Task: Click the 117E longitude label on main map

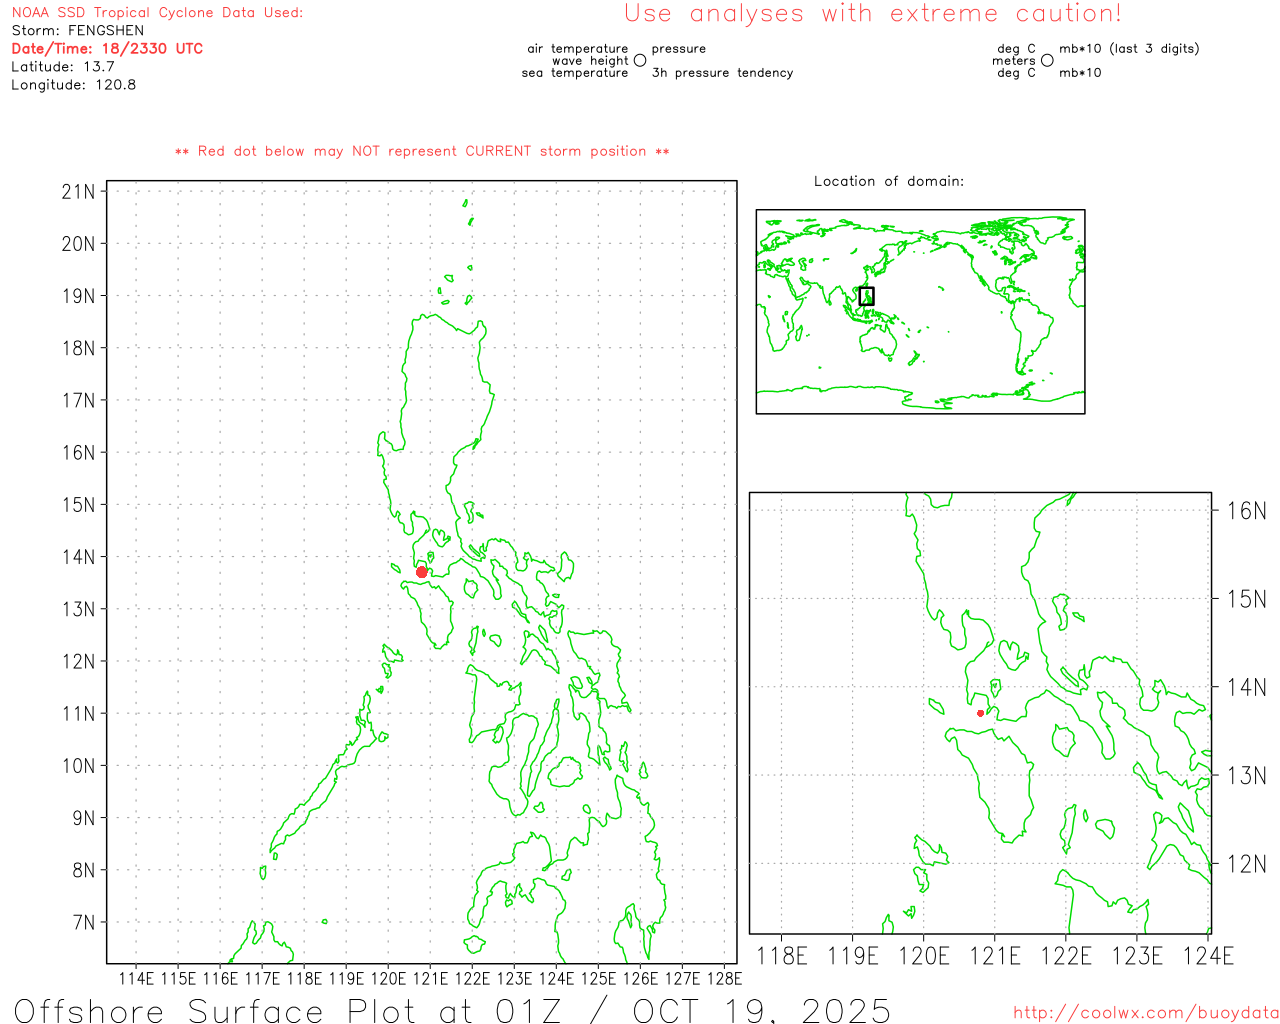Action: [x=262, y=978]
